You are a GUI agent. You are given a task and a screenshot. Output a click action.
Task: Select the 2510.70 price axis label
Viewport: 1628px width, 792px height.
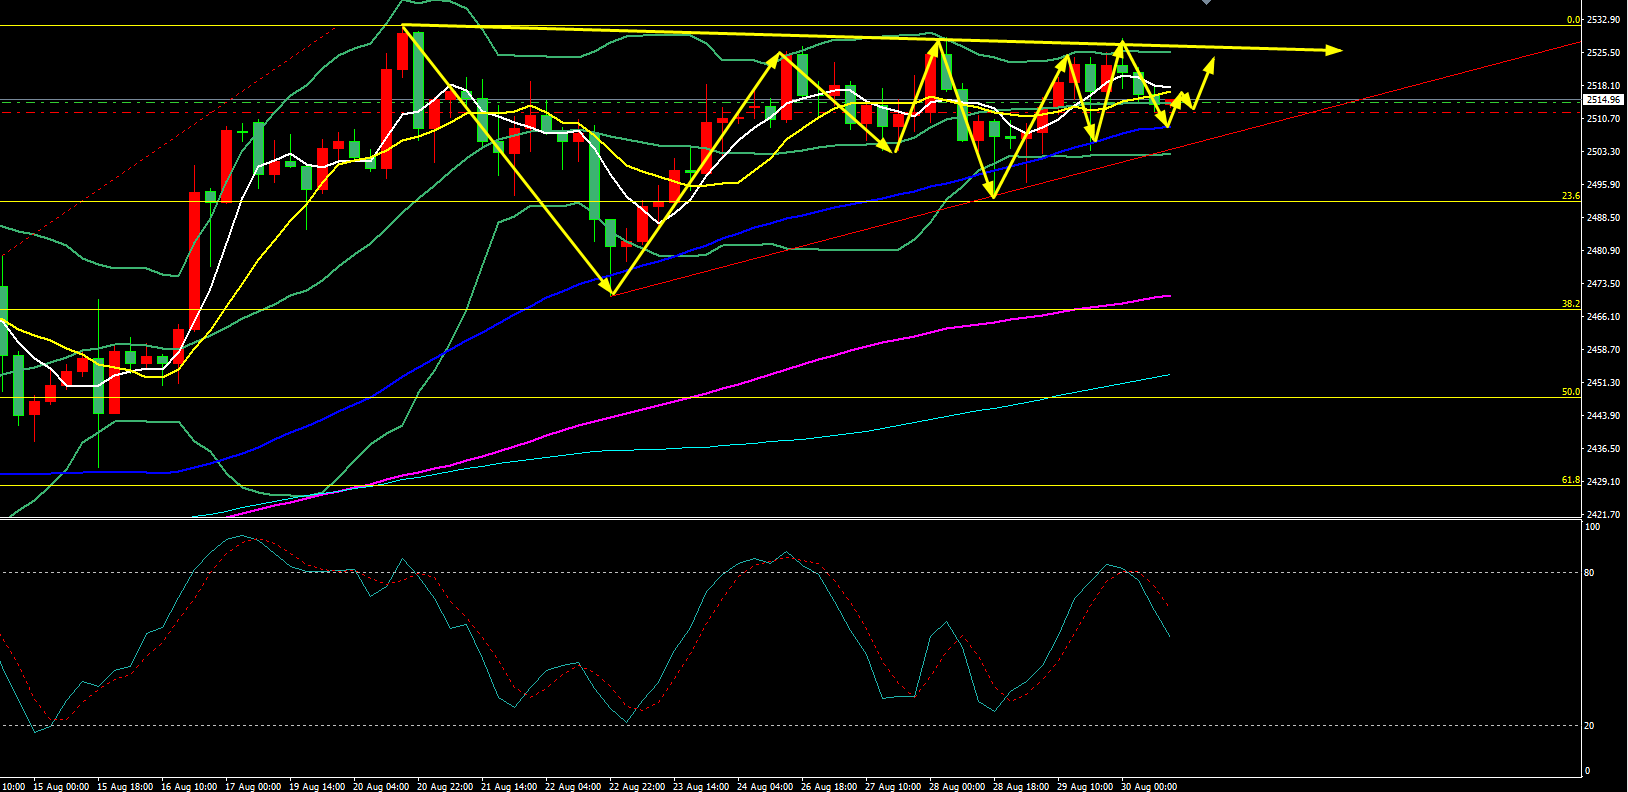tap(1603, 119)
